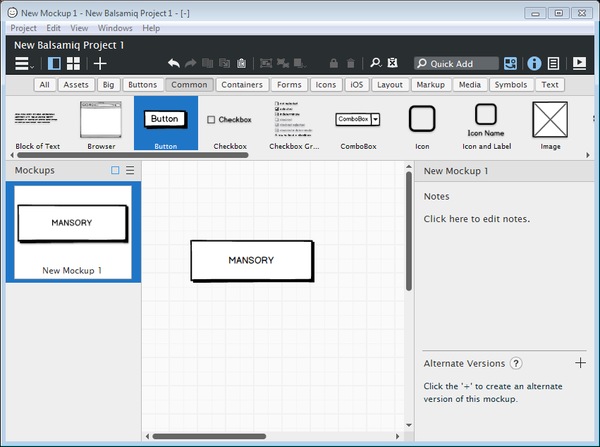The height and width of the screenshot is (447, 600).
Task: Click the plus icon to add mockup
Action: tap(100, 63)
